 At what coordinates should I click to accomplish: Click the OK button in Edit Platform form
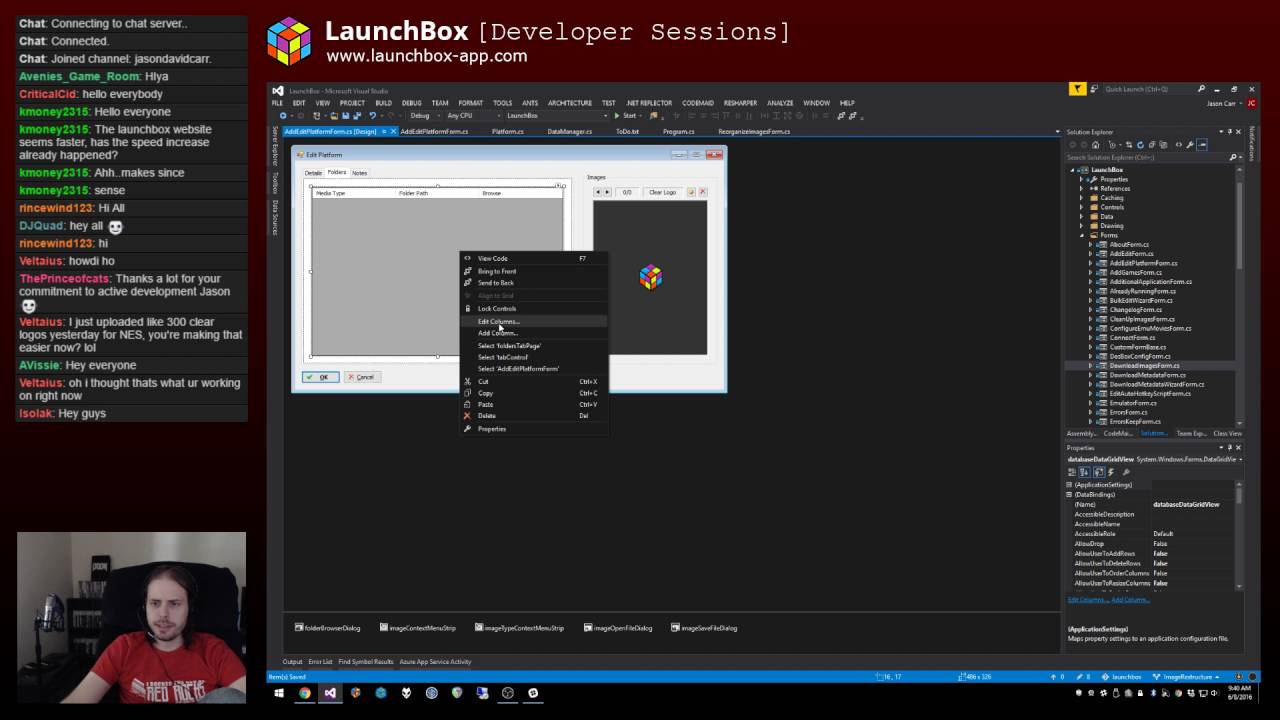(x=321, y=377)
